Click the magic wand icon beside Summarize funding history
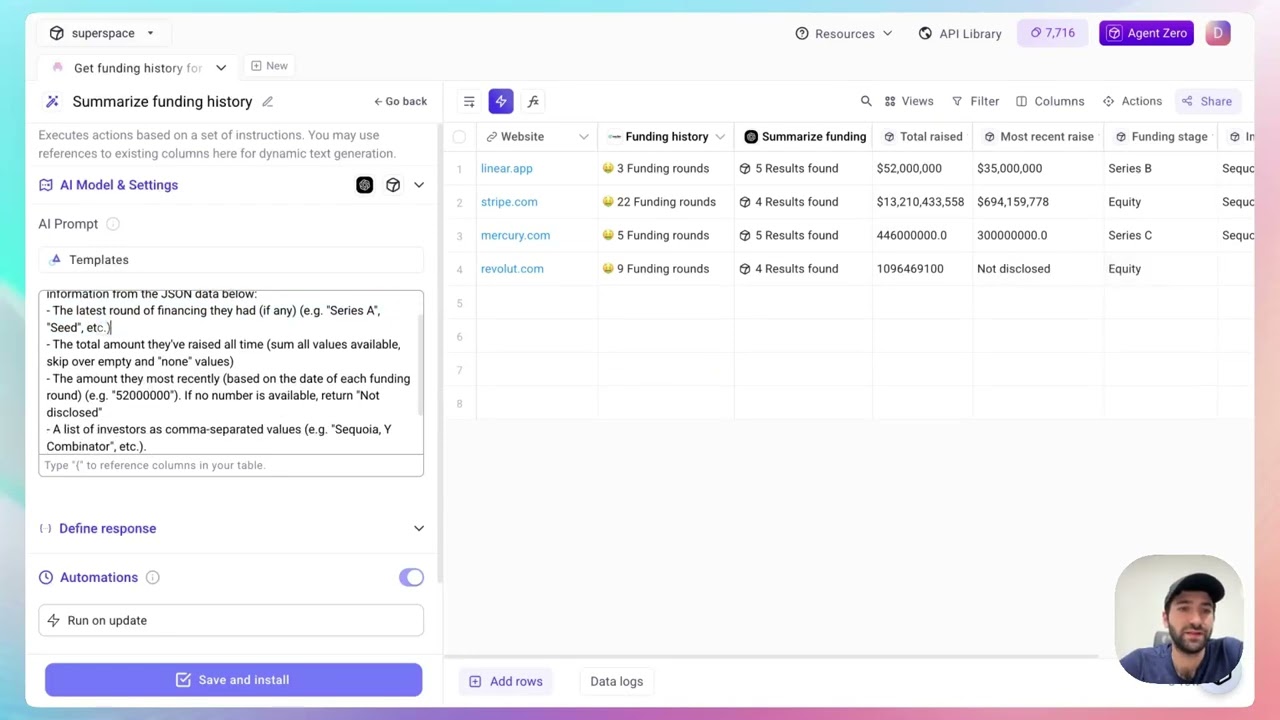 [52, 101]
